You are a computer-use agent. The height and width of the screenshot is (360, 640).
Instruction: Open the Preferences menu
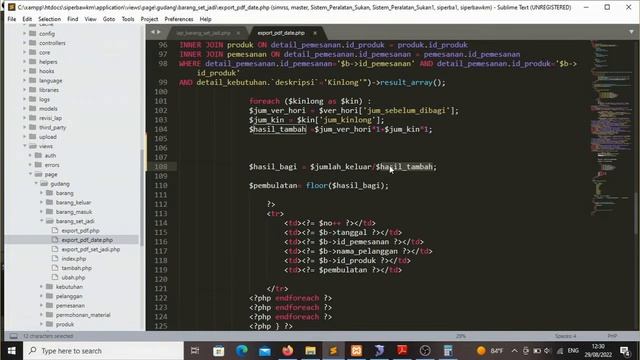point(179,19)
